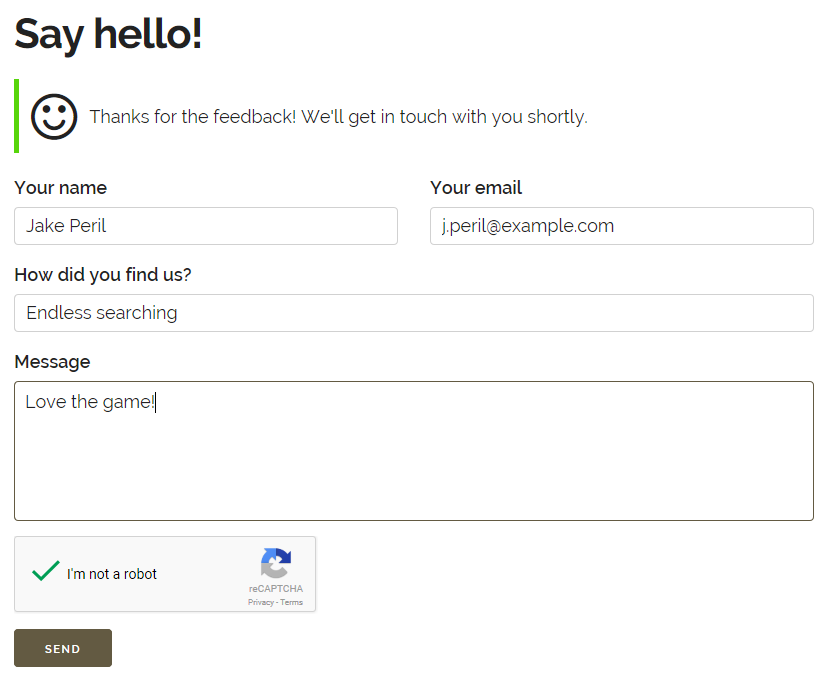Image resolution: width=831 pixels, height=682 pixels.
Task: Click the green bar beside feedback notice
Action: point(16,116)
